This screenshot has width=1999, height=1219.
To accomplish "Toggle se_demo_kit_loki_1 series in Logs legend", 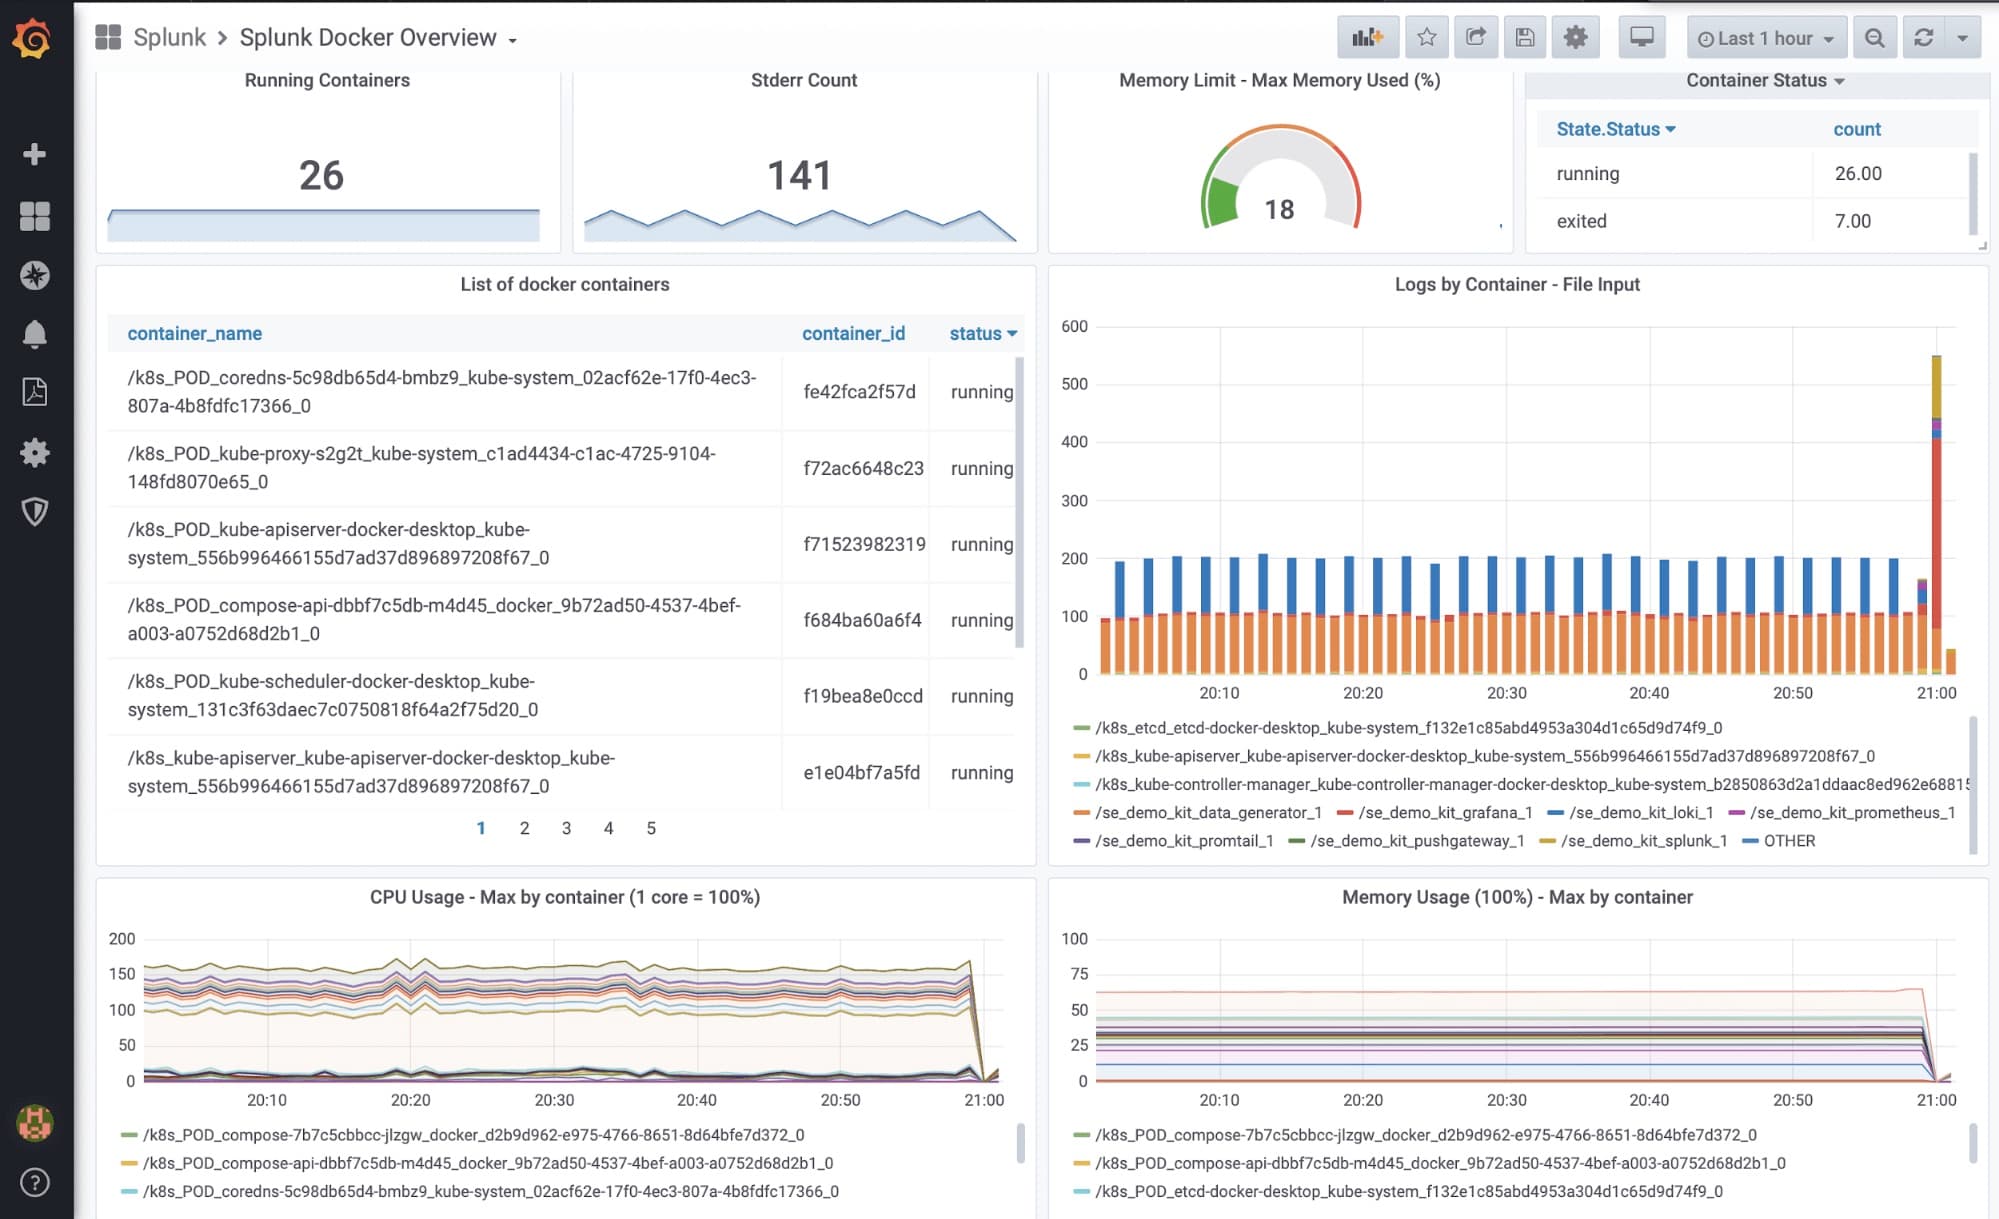I will (1640, 813).
